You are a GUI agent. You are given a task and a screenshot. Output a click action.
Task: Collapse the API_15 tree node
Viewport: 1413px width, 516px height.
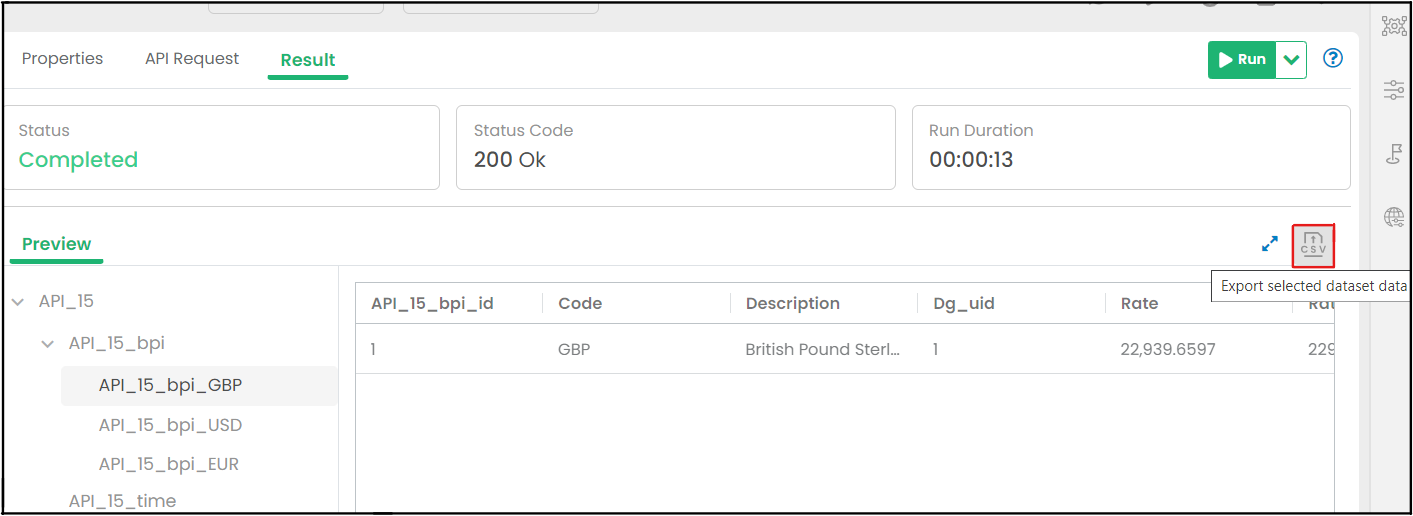coord(18,301)
